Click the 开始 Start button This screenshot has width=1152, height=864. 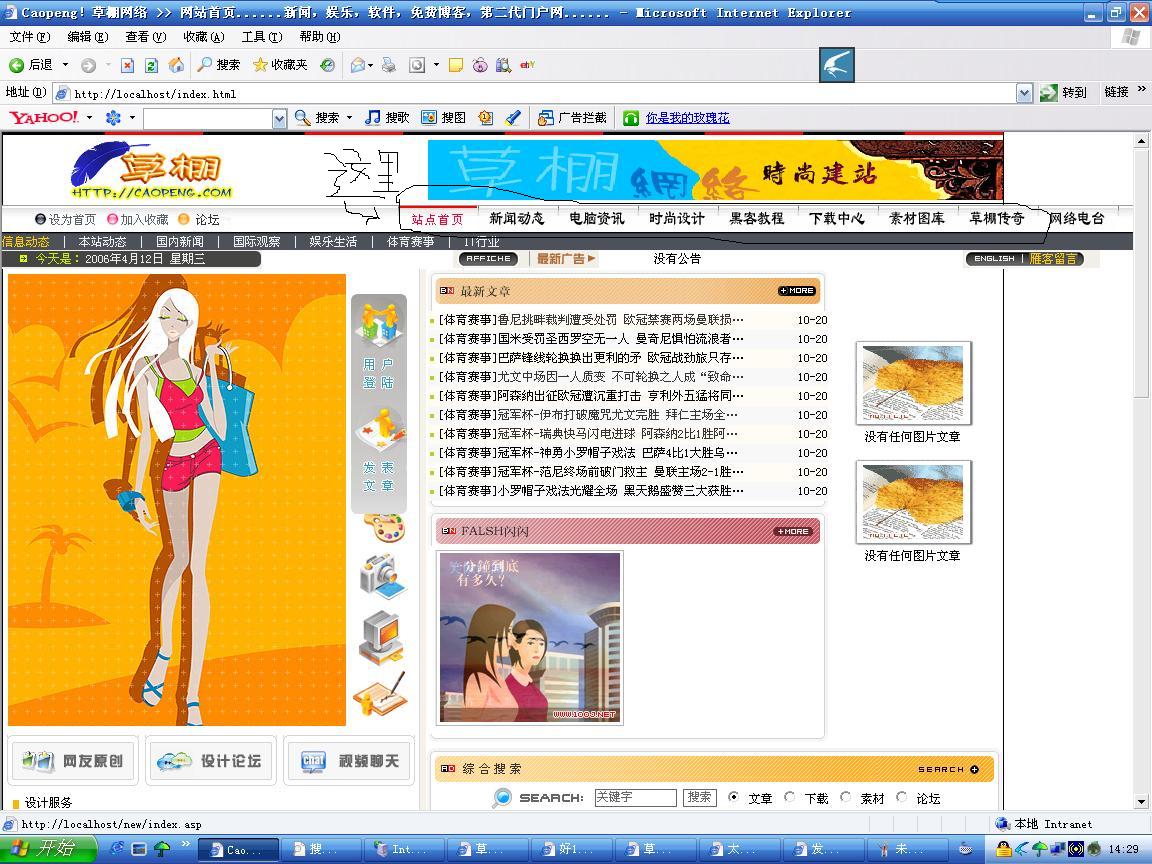pyautogui.click(x=48, y=849)
